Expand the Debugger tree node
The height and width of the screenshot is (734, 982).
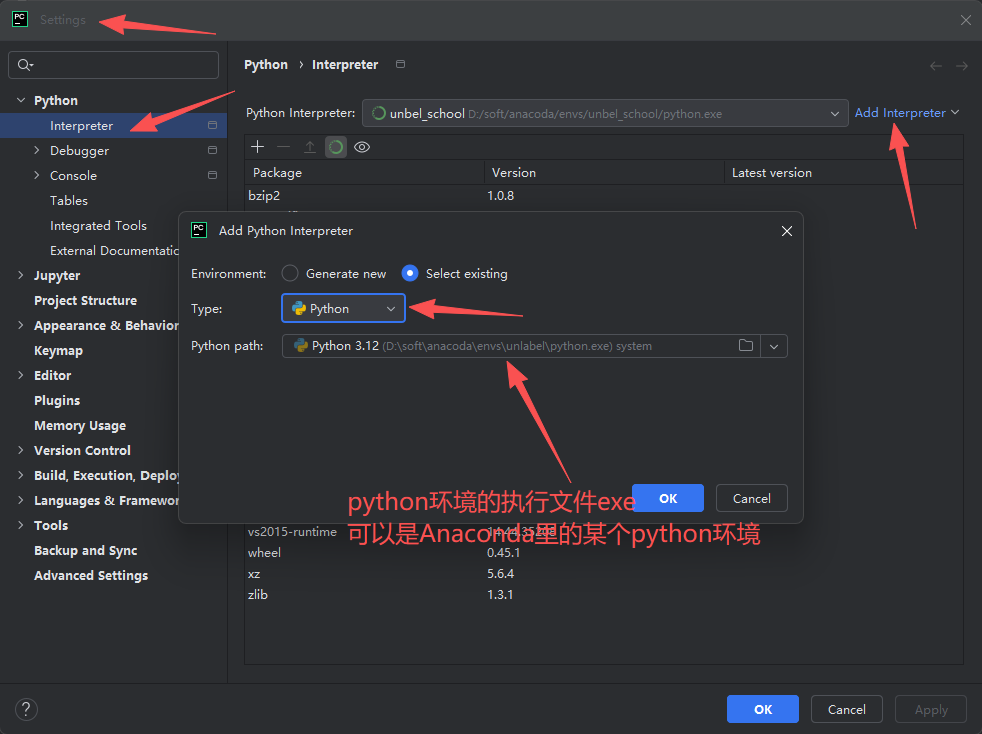36,150
